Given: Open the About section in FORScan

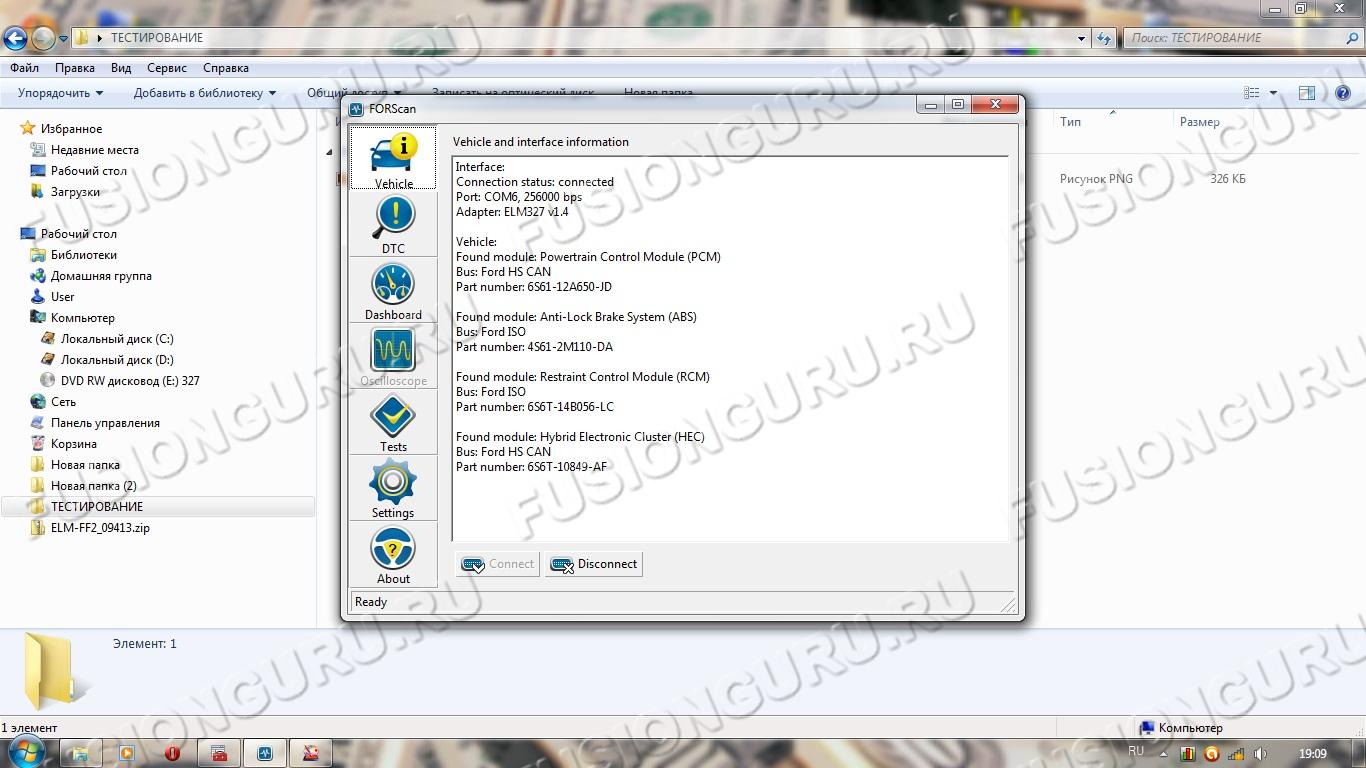Looking at the screenshot, I should tap(393, 554).
